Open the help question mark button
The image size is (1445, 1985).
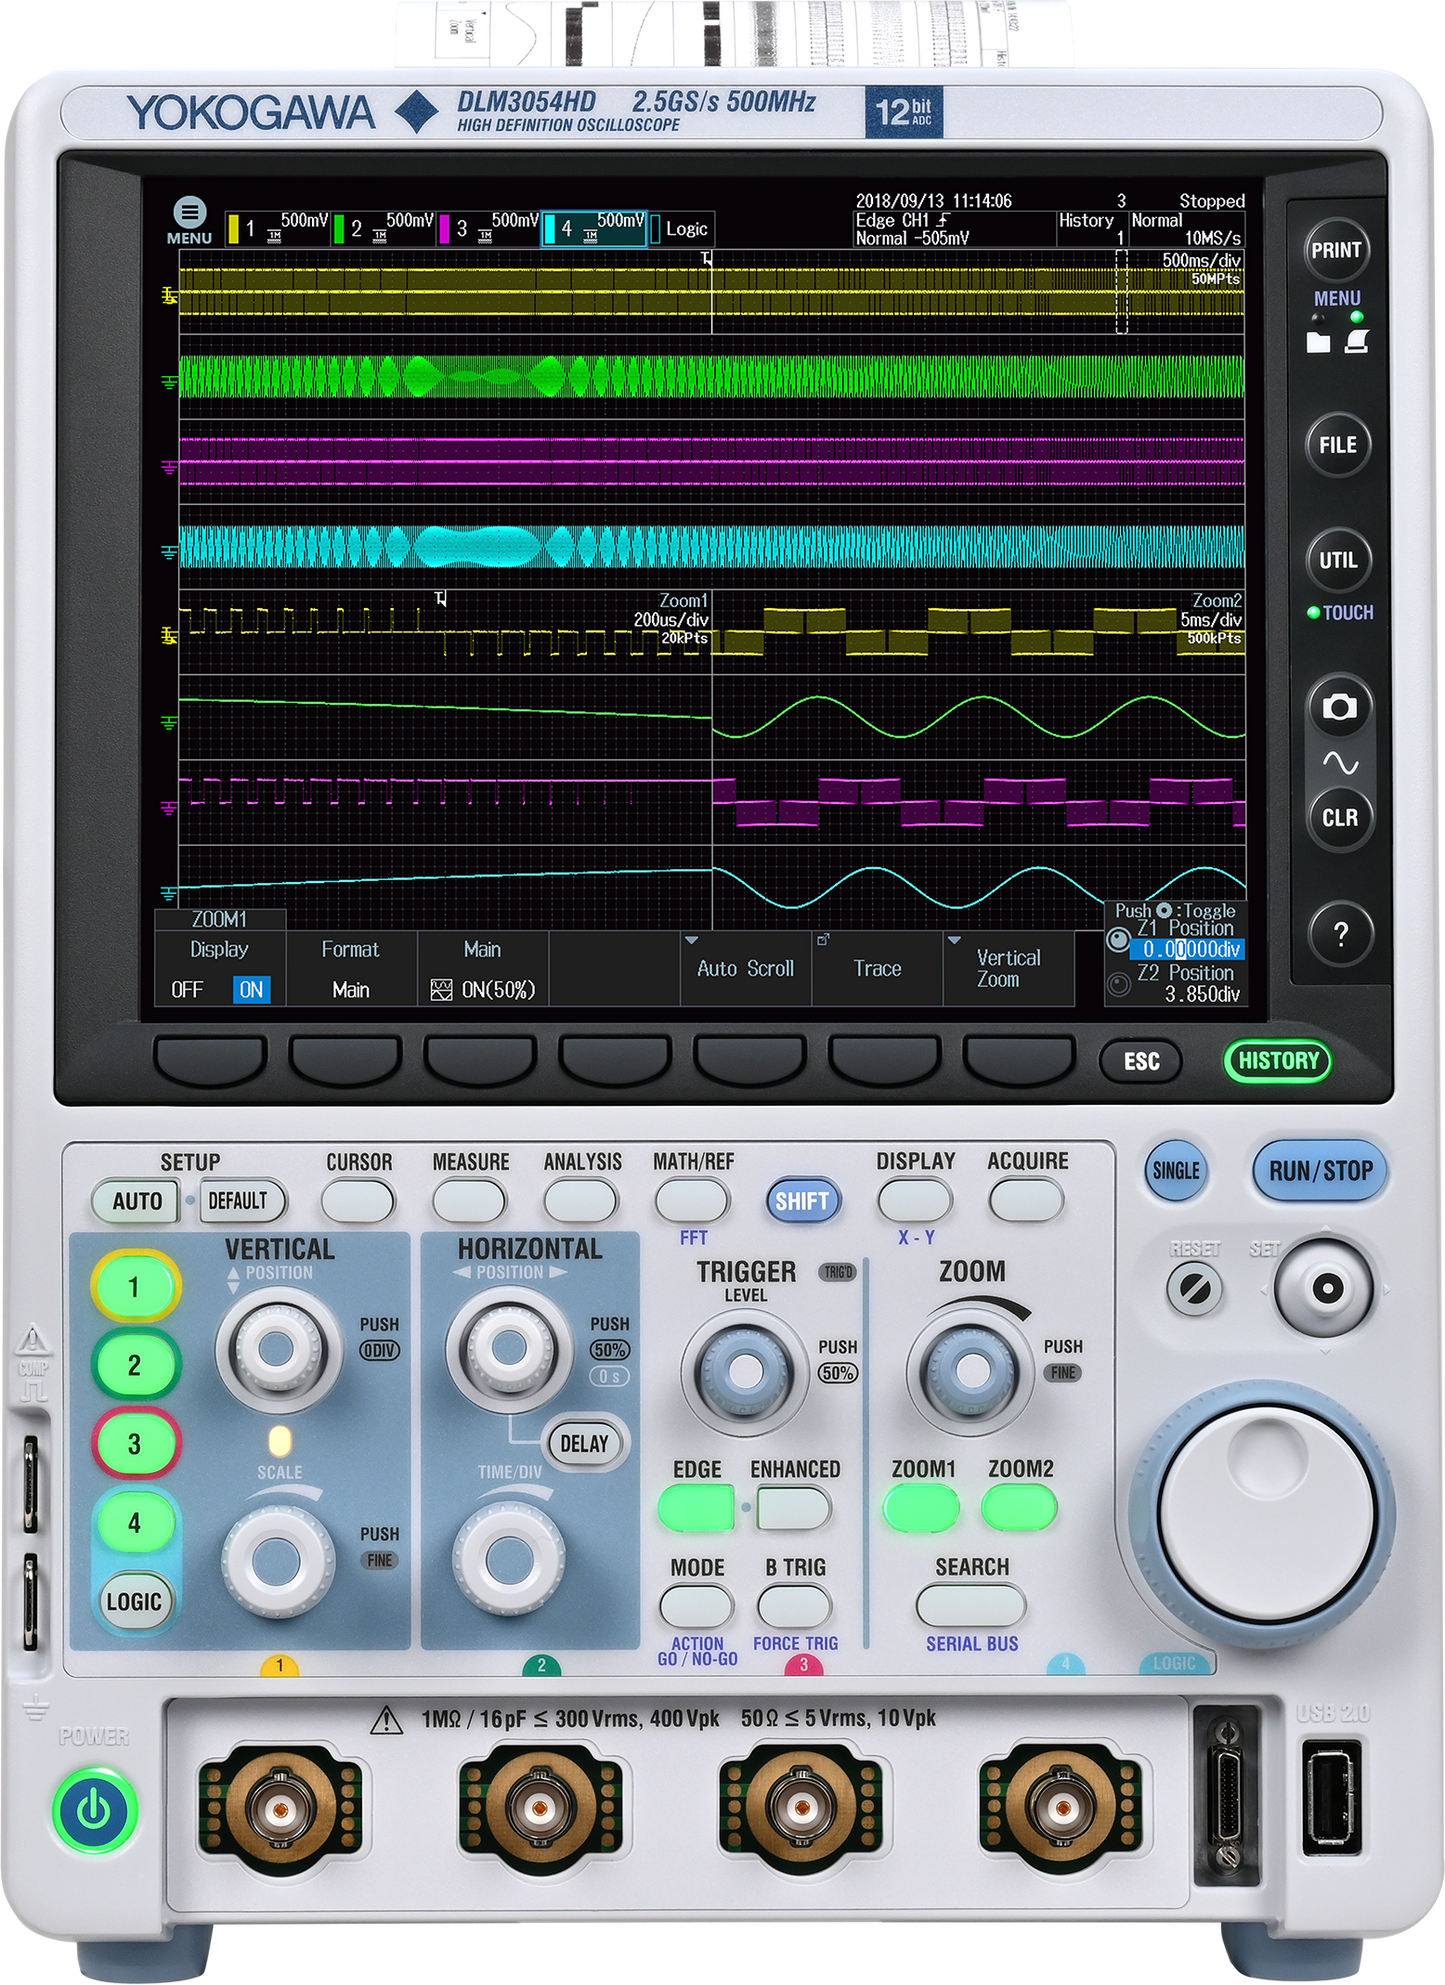pyautogui.click(x=1340, y=933)
